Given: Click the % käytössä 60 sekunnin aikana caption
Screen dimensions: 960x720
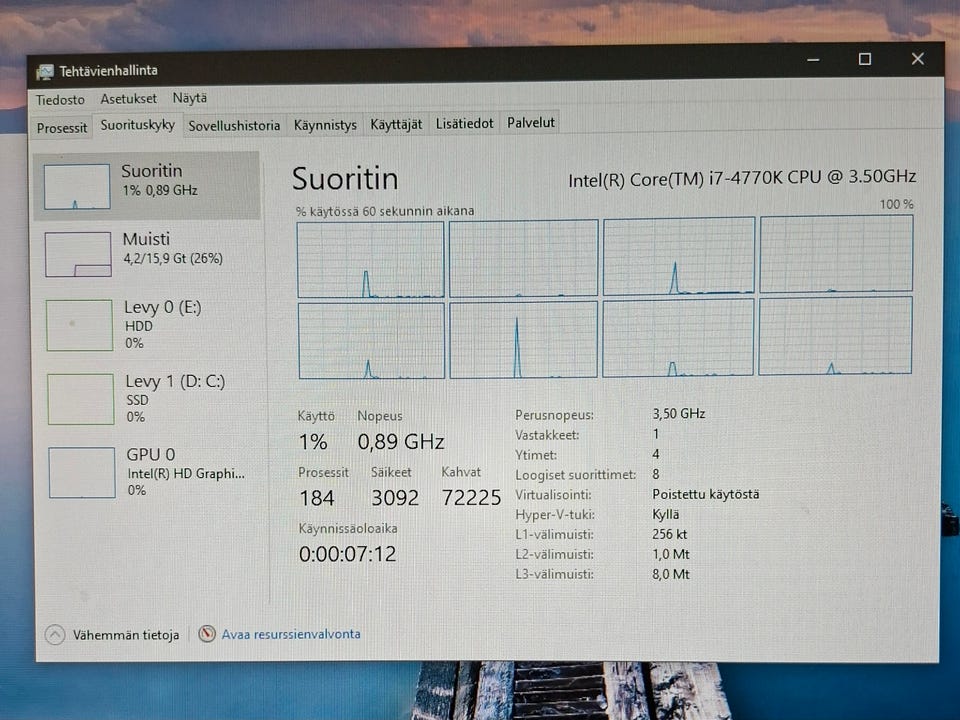Looking at the screenshot, I should pos(385,211).
